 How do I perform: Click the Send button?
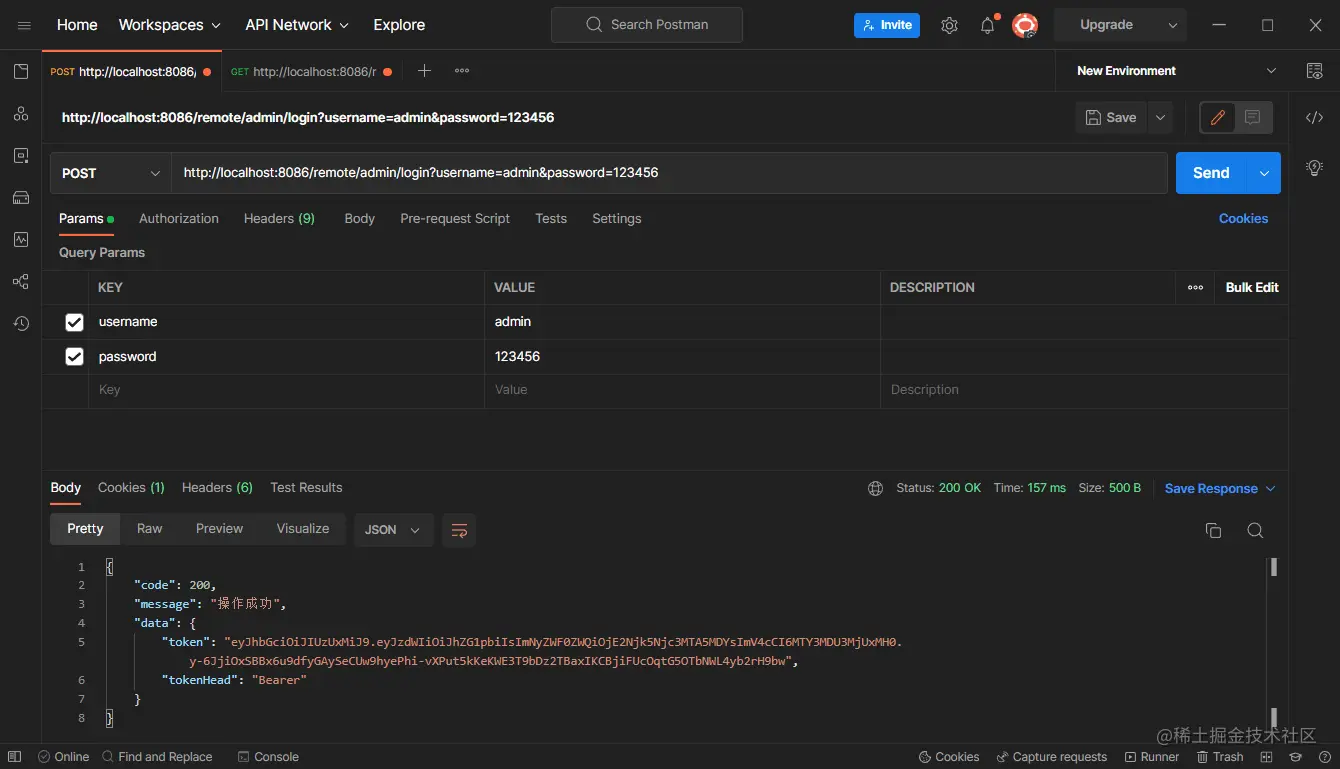pyautogui.click(x=1211, y=173)
